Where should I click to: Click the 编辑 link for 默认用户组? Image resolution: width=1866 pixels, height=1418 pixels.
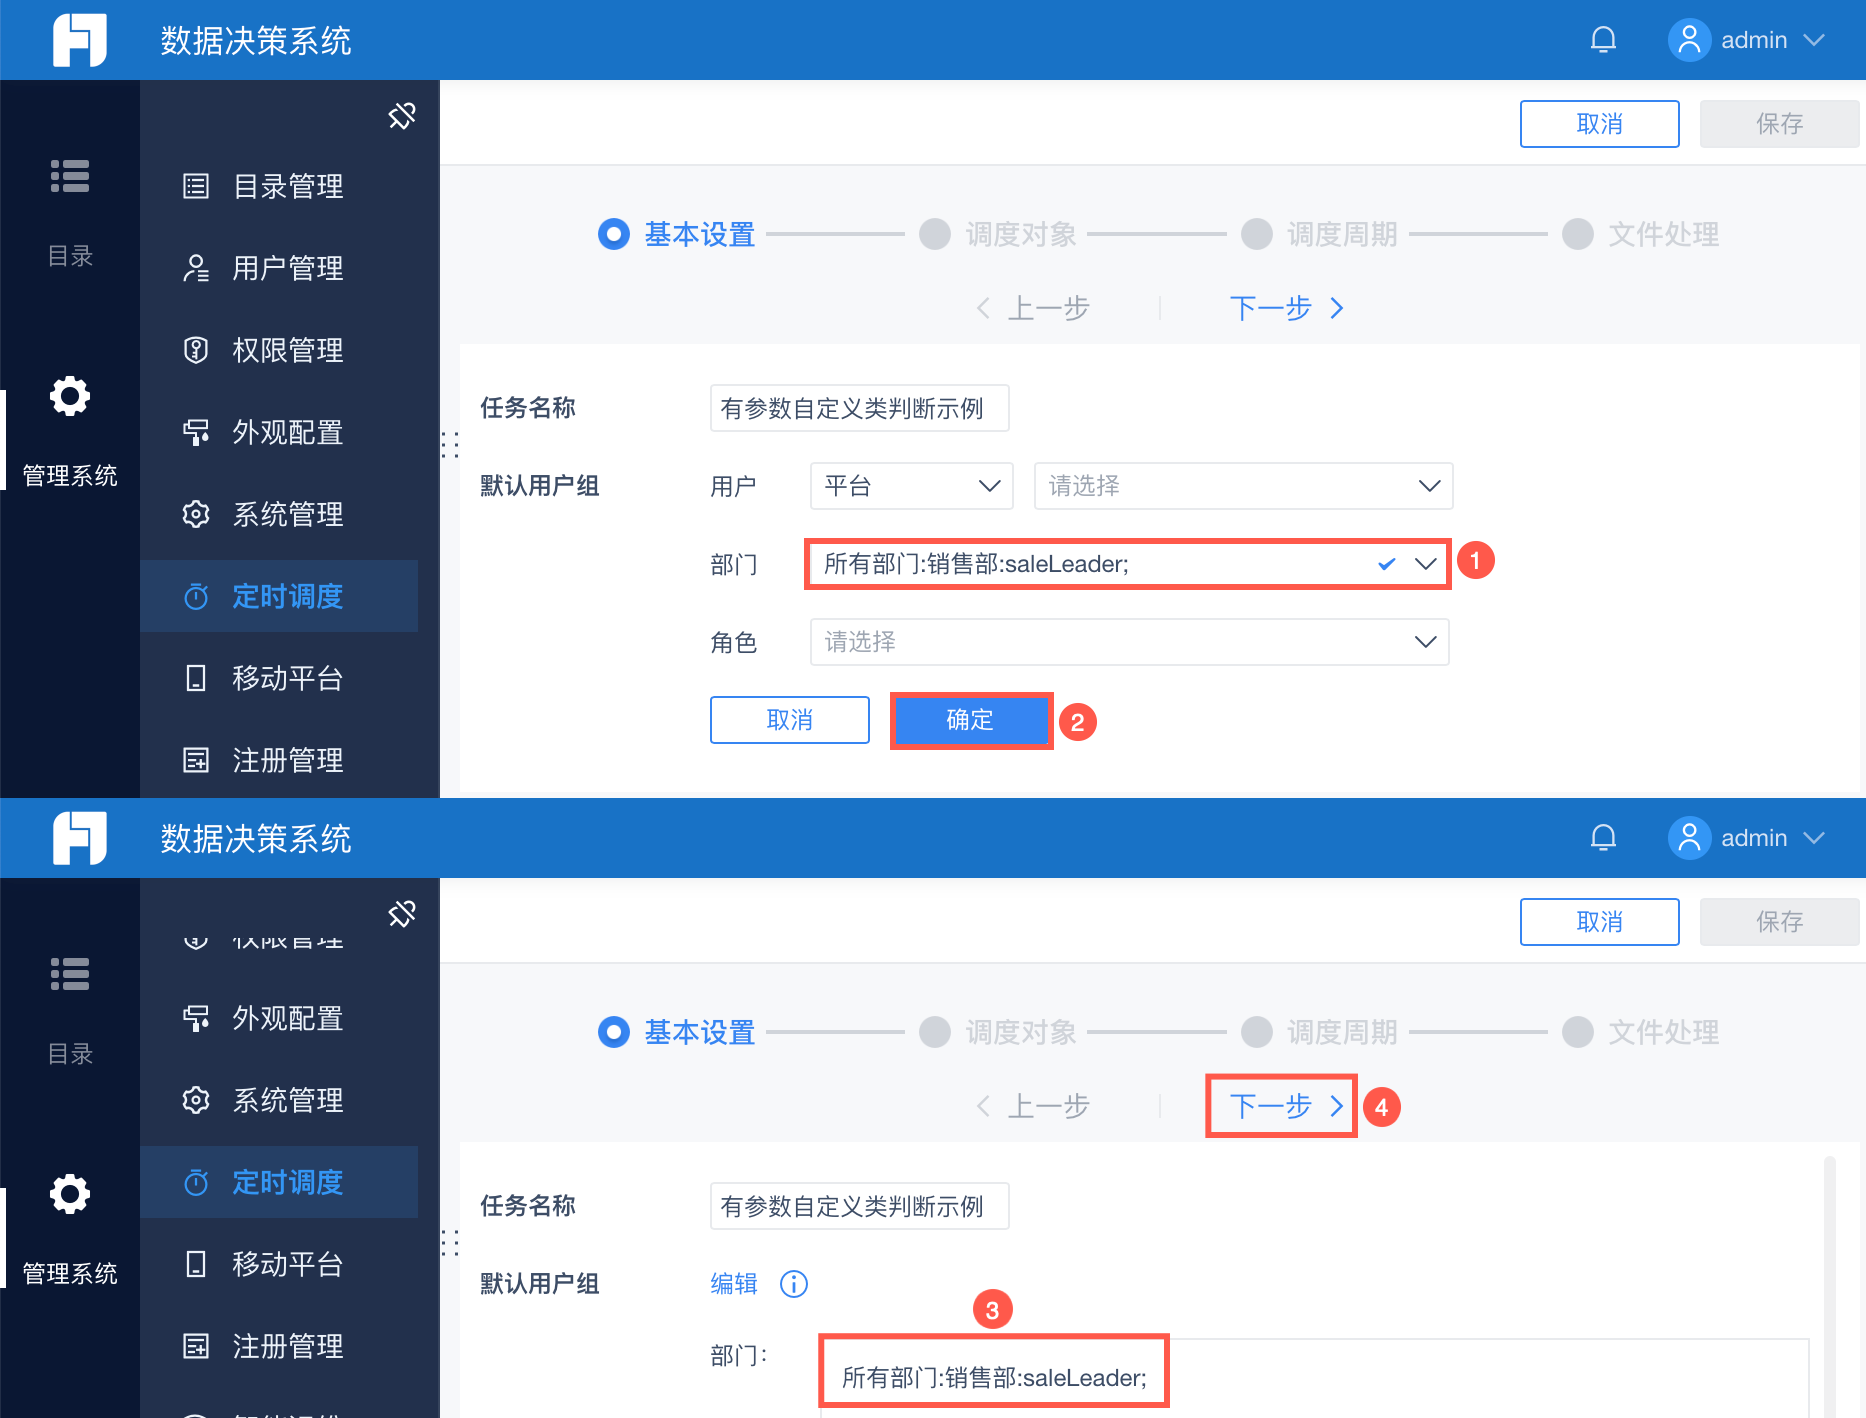734,1284
